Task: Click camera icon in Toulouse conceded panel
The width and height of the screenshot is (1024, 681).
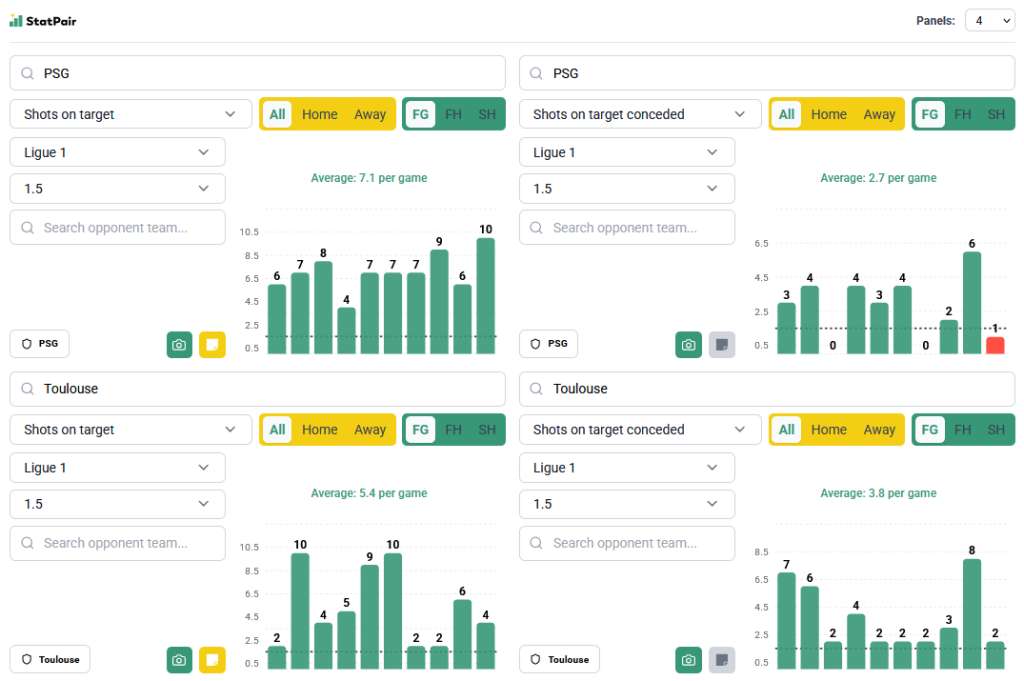Action: pos(688,660)
